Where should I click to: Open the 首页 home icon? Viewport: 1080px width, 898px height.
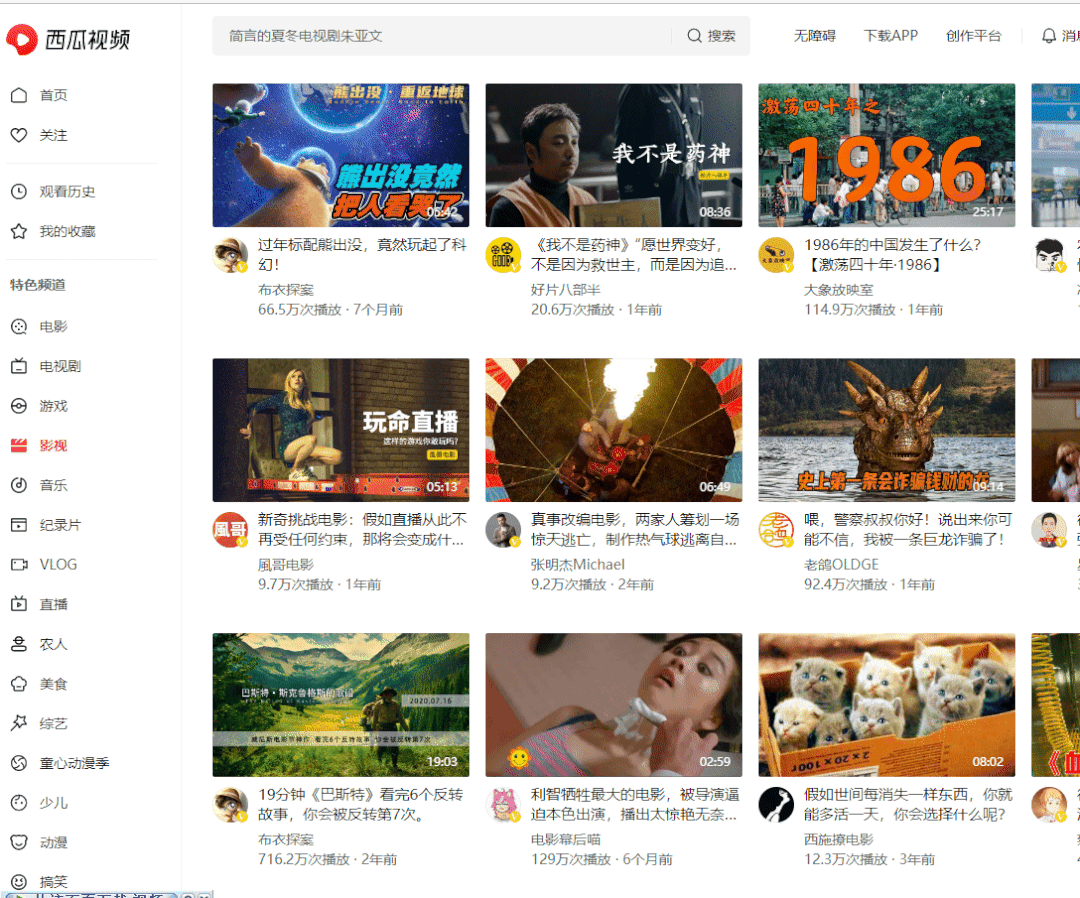click(19, 95)
